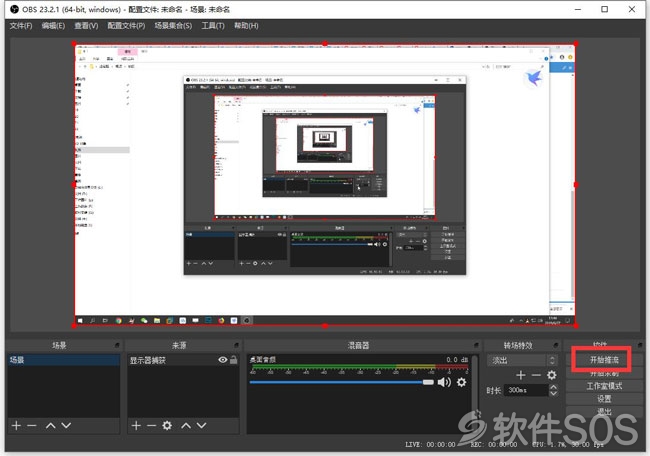Open the 编辑(E) menu
Viewport: 650px width, 456px height.
53,26
